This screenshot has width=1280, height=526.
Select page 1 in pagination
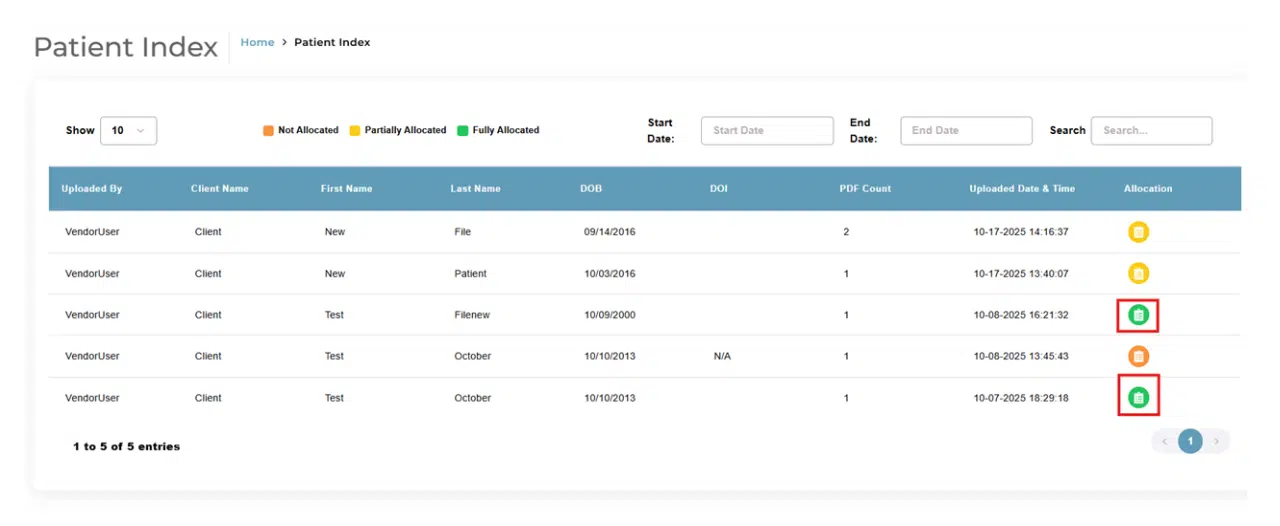tap(1190, 441)
